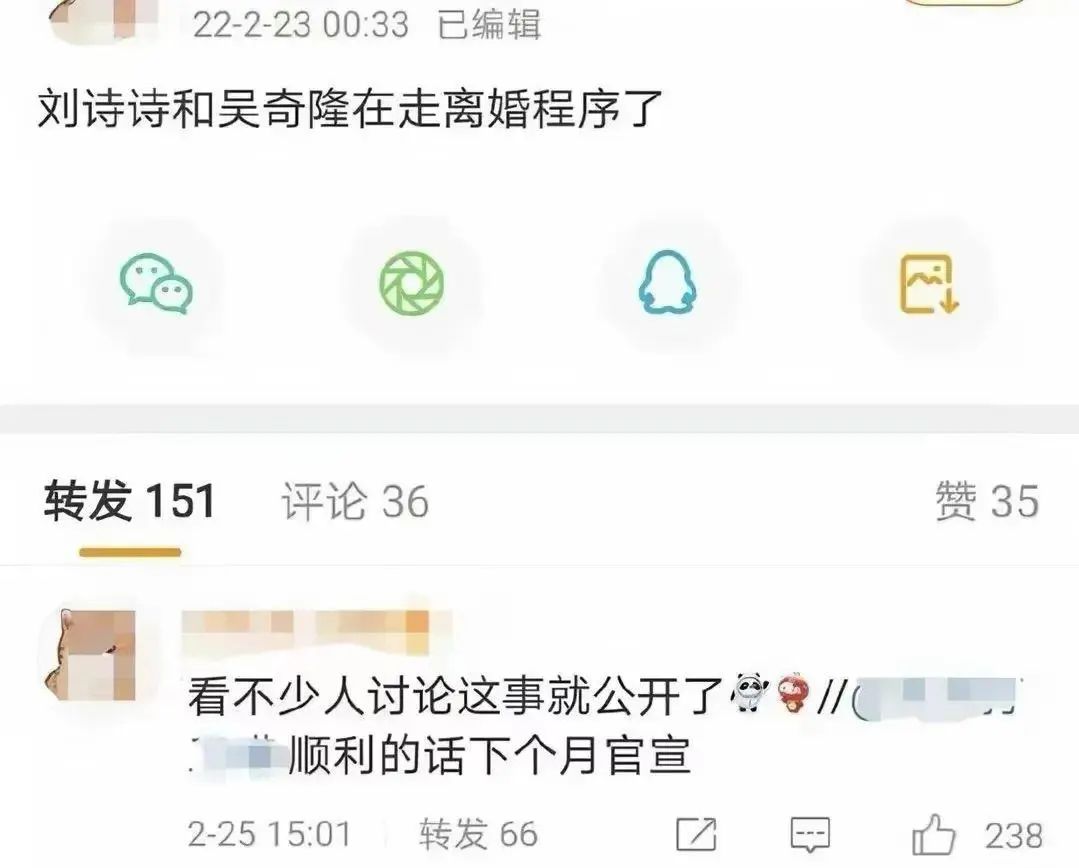
Task: Tap the repost icon on the comment
Action: [x=696, y=835]
